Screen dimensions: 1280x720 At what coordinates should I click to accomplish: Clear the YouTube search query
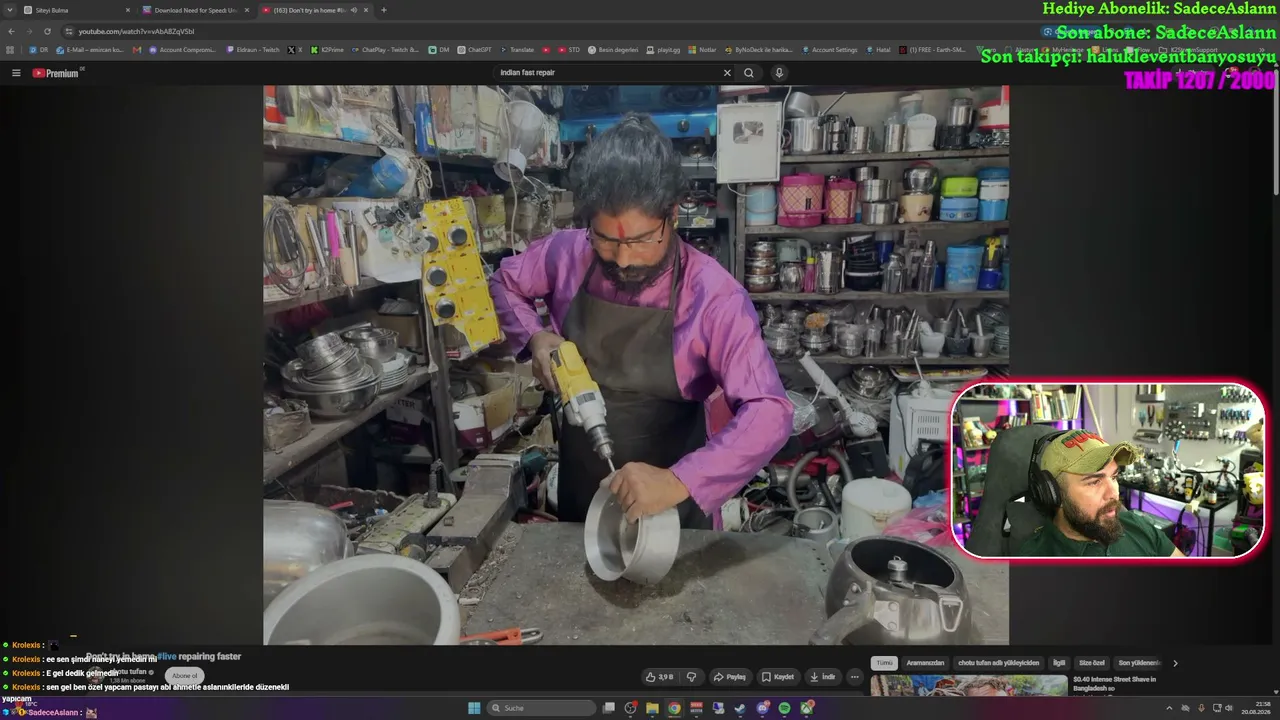pyautogui.click(x=727, y=73)
